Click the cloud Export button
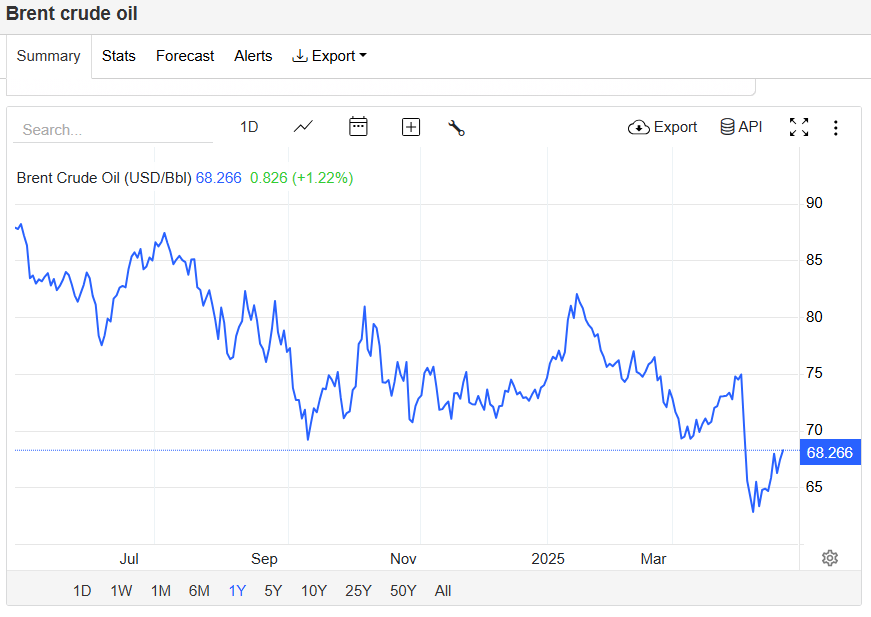Screen dimensions: 871x617 [x=662, y=127]
